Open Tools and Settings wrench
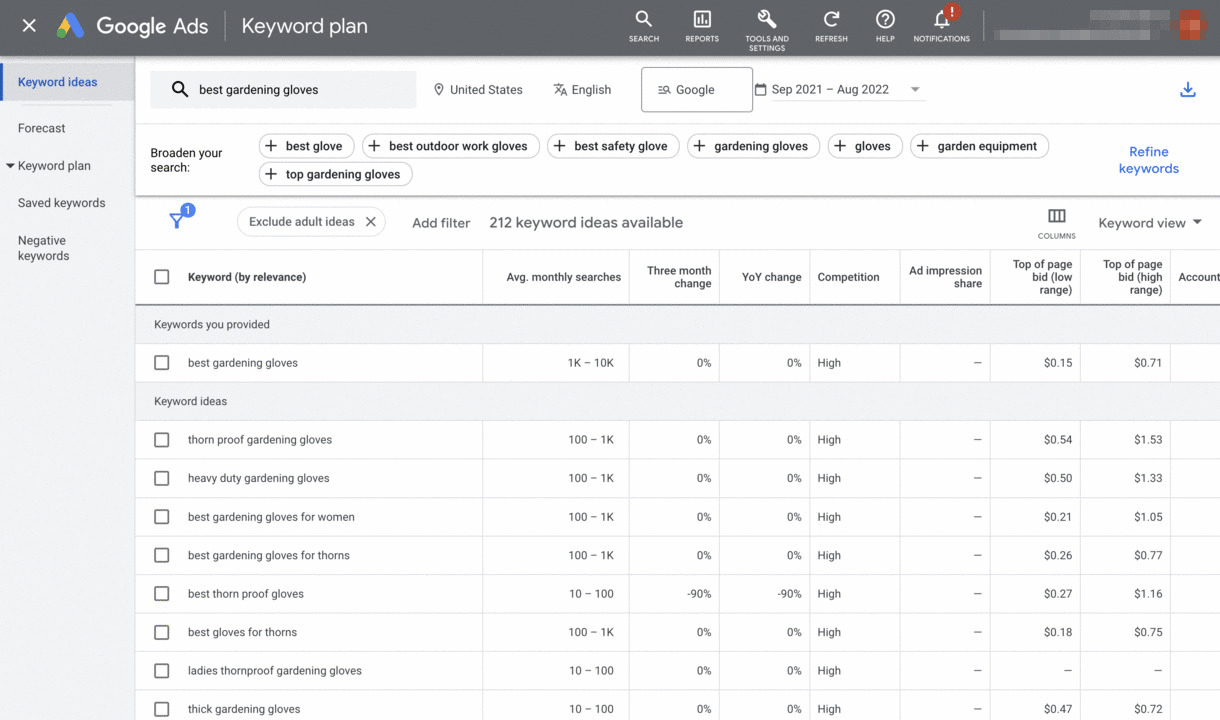1220x720 pixels. click(767, 28)
